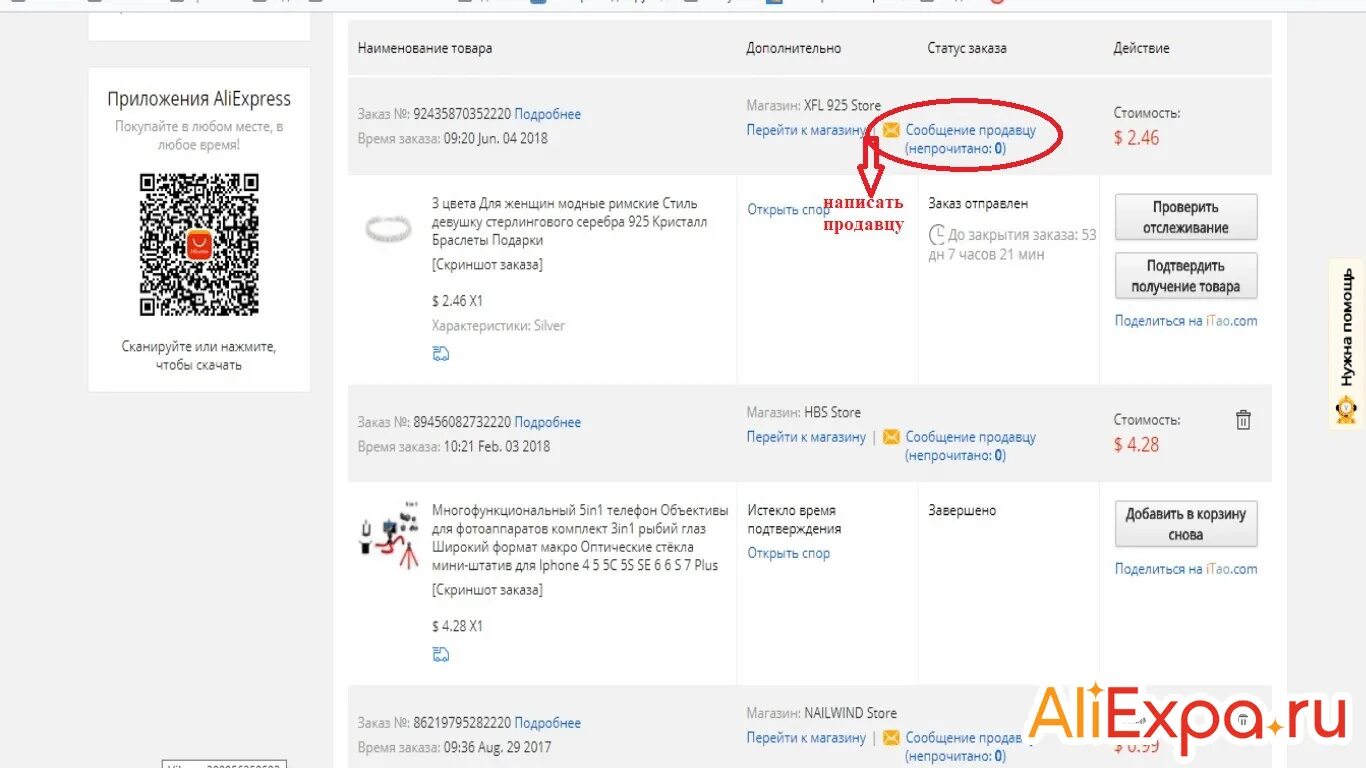Click the $ 2.46 order cost
This screenshot has width=1366, height=768.
click(1137, 138)
